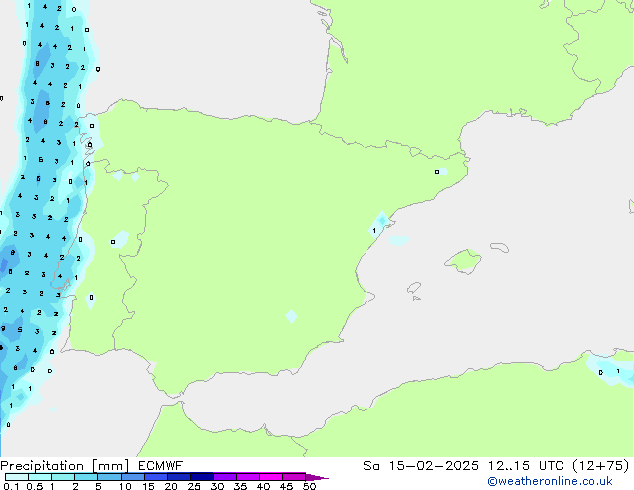Click the 1 to 2 mm legend color box

pos(63,477)
